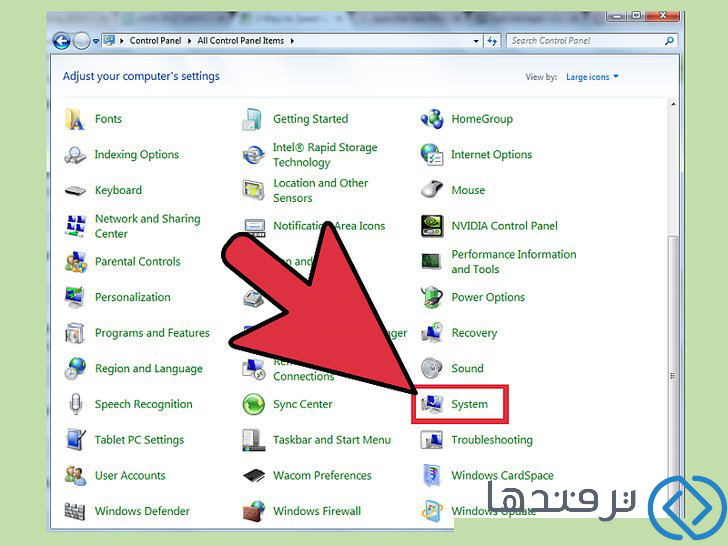
Task: Click the Sync Center label
Action: click(303, 404)
